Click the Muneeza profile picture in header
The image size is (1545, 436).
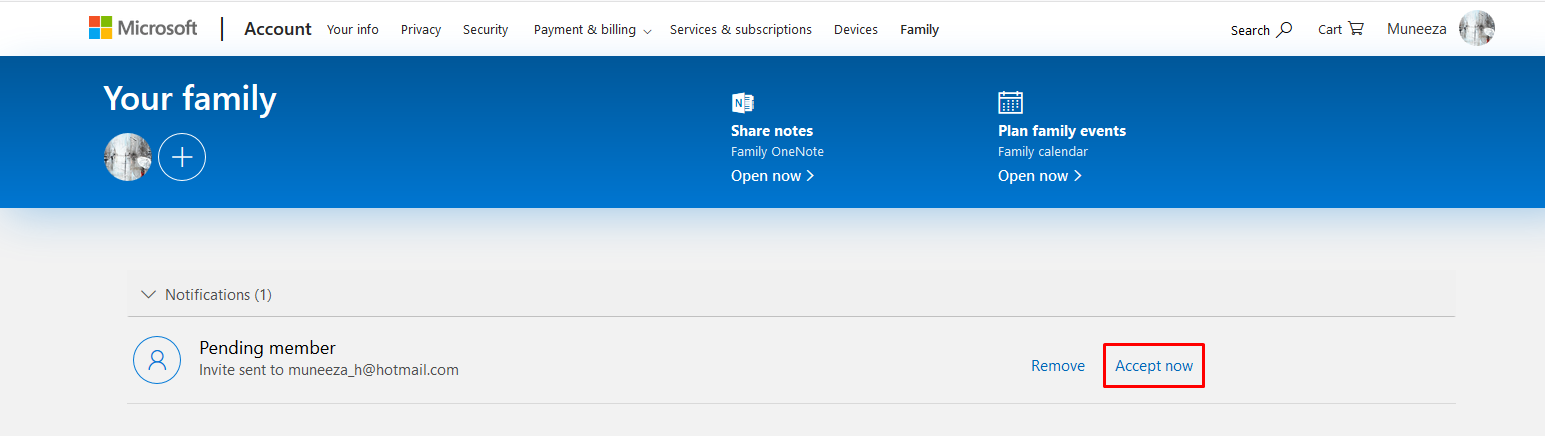click(x=1477, y=29)
